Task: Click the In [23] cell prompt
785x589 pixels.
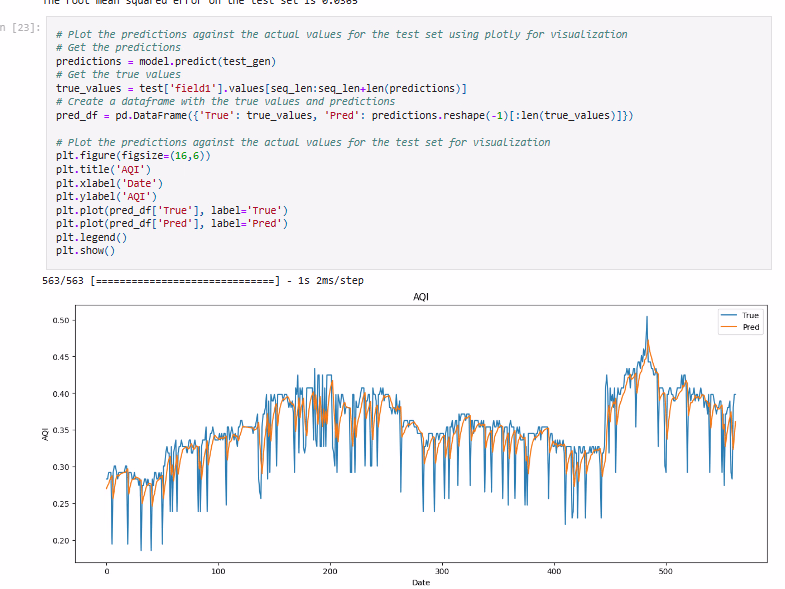Action: coord(20,27)
